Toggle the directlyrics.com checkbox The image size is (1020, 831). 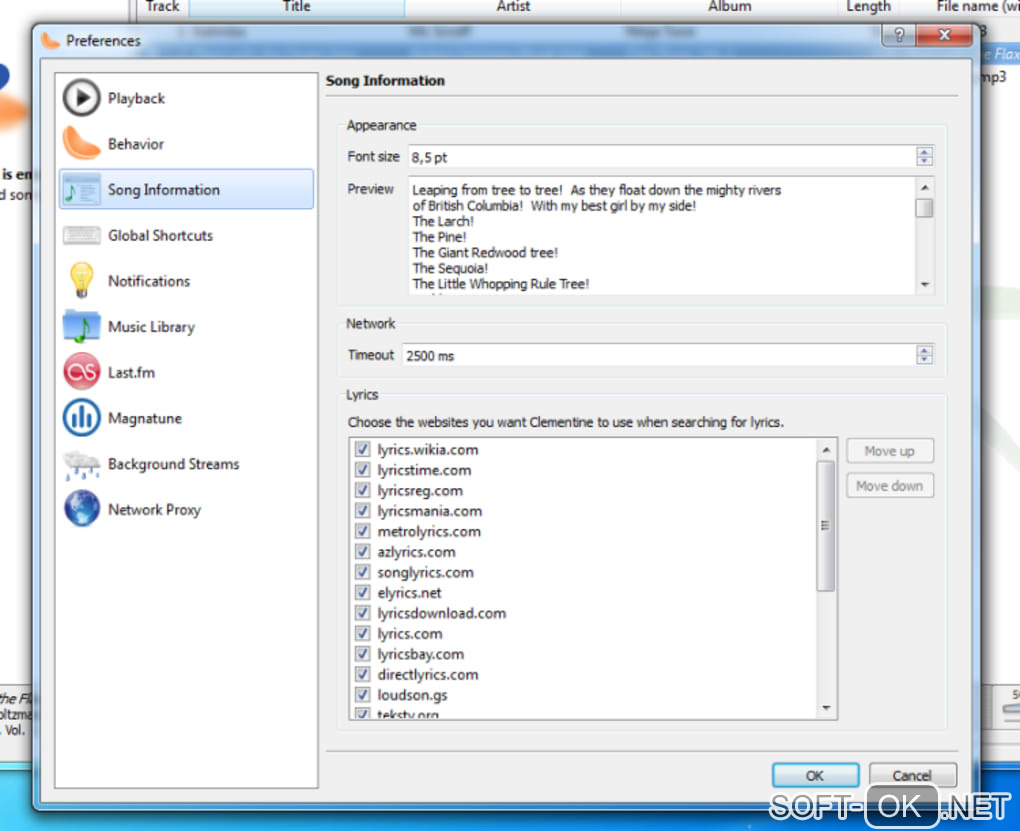[x=362, y=674]
